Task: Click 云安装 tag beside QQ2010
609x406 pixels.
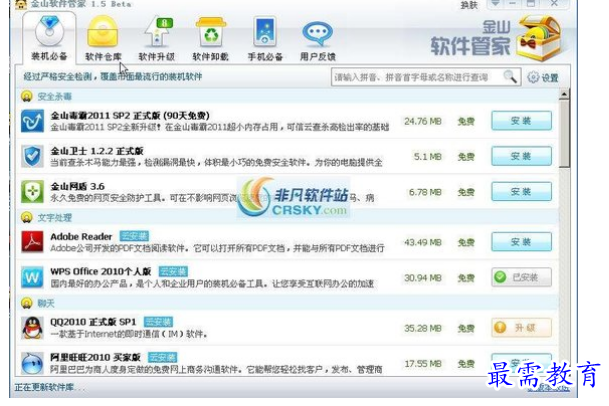Action: click(158, 322)
